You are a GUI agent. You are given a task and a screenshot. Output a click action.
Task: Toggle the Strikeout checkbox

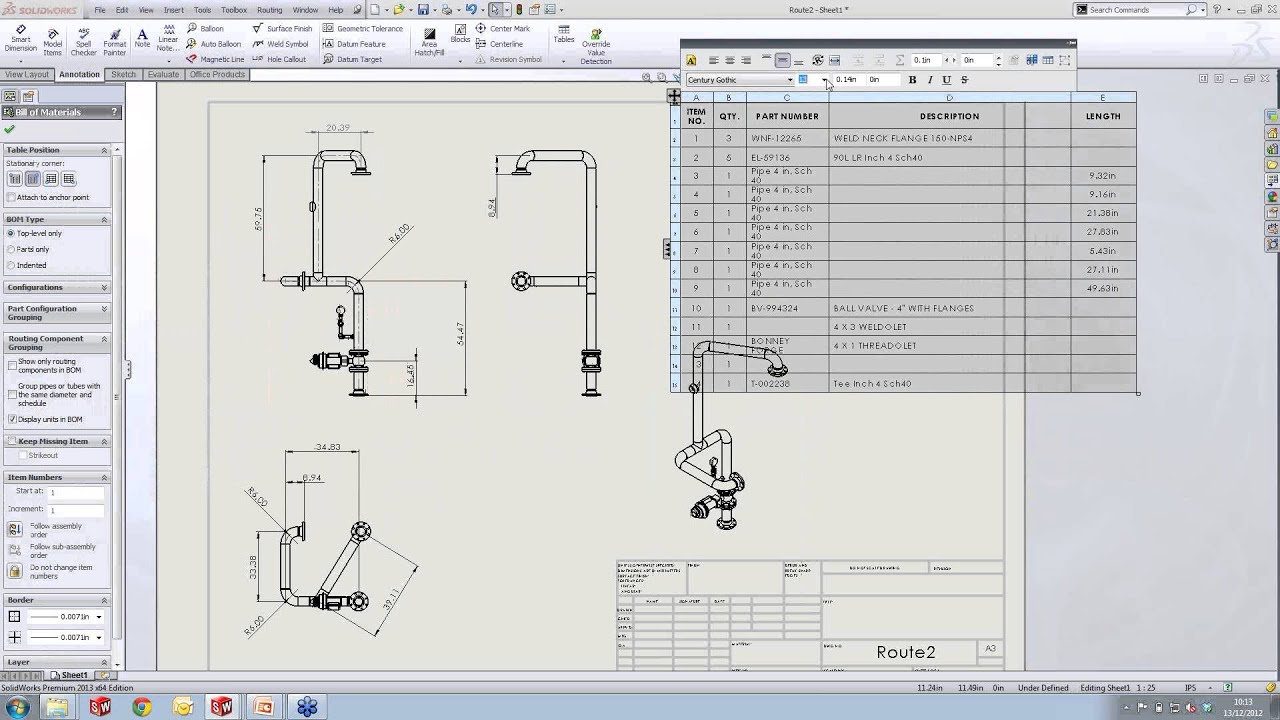[x=22, y=455]
